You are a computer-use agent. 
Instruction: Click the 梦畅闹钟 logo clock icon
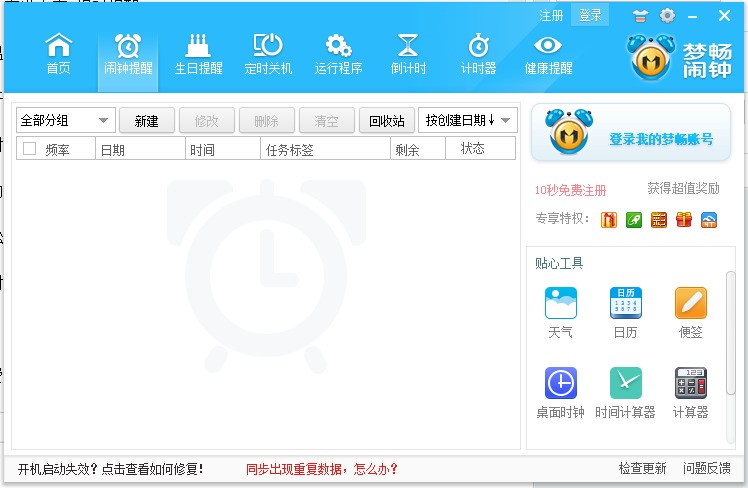[x=651, y=58]
